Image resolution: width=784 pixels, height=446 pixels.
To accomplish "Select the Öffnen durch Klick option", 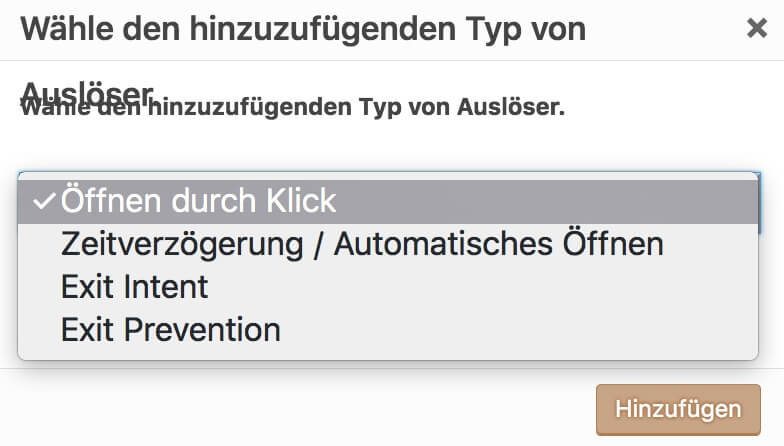I will pos(199,201).
